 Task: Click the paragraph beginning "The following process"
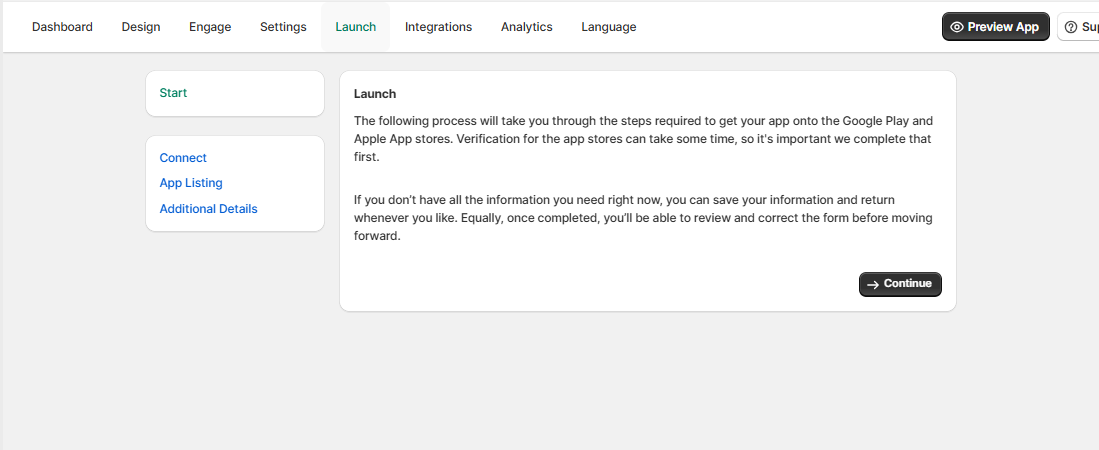[x=643, y=139]
